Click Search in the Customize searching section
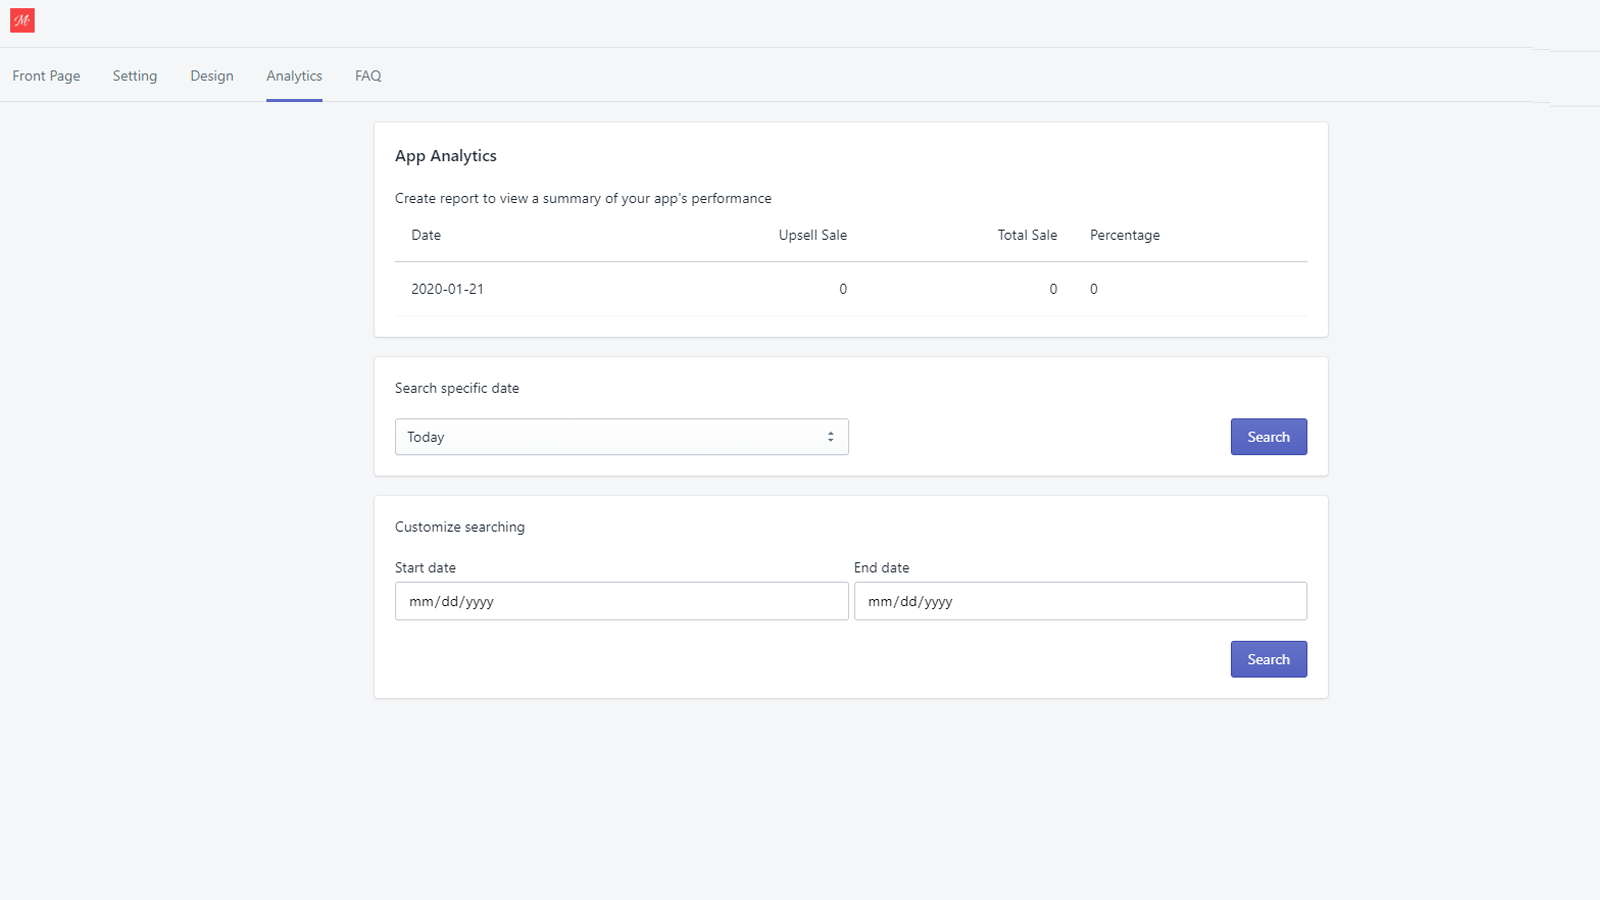The image size is (1600, 900). click(x=1268, y=659)
